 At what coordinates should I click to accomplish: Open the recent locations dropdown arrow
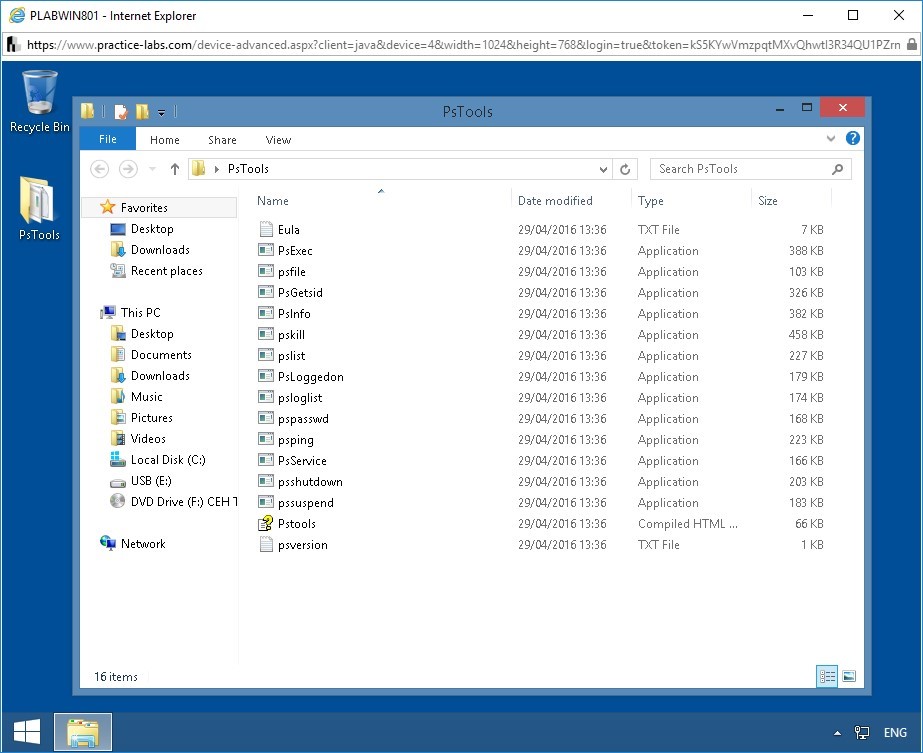point(153,169)
